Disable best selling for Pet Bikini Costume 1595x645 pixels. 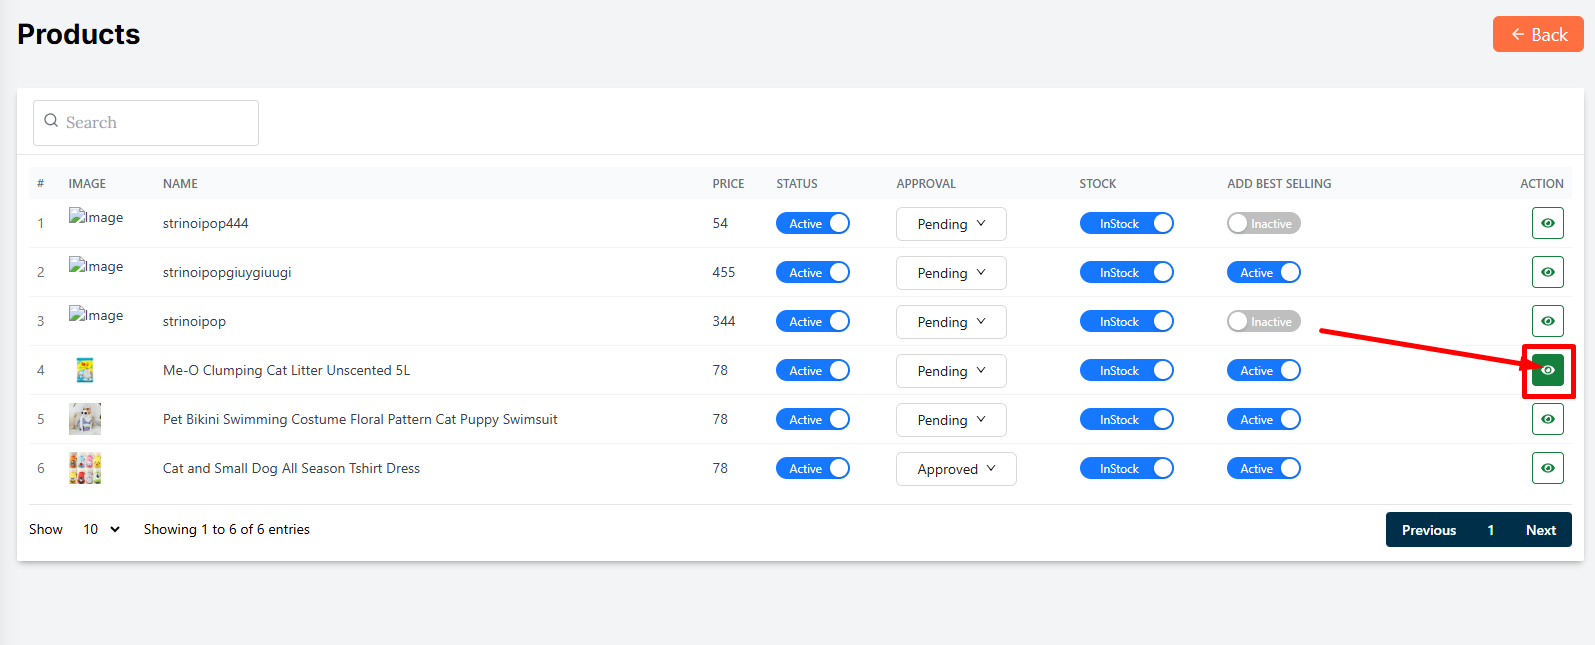tap(1263, 419)
